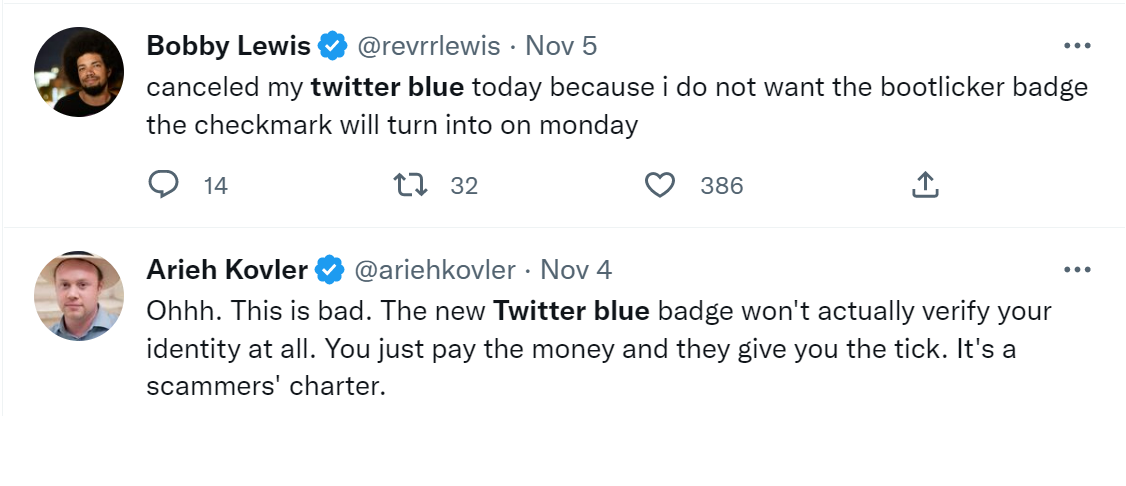The width and height of the screenshot is (1126, 486).
Task: Click the 14 replies count
Action: [x=215, y=186]
